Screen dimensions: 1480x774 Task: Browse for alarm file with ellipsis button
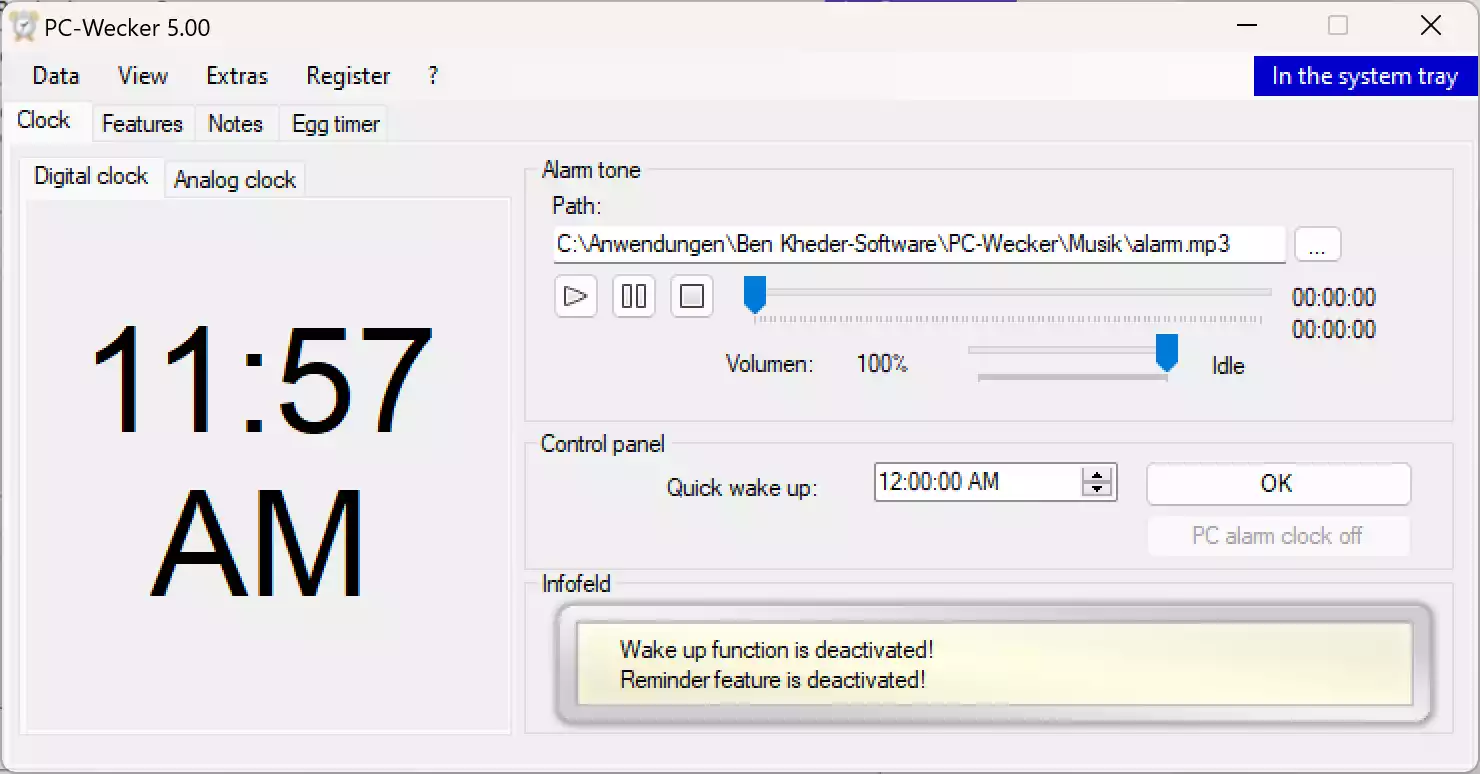1317,245
